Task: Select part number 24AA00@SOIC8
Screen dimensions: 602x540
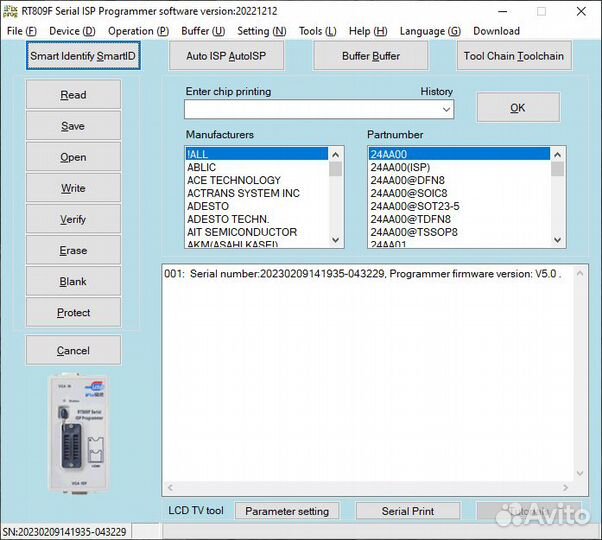Action: 459,193
